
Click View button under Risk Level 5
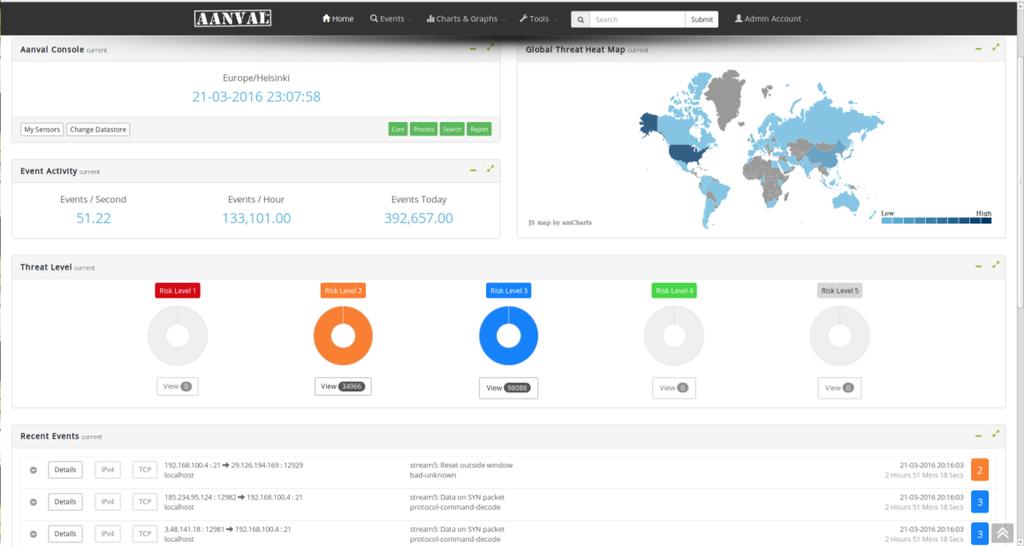840,388
